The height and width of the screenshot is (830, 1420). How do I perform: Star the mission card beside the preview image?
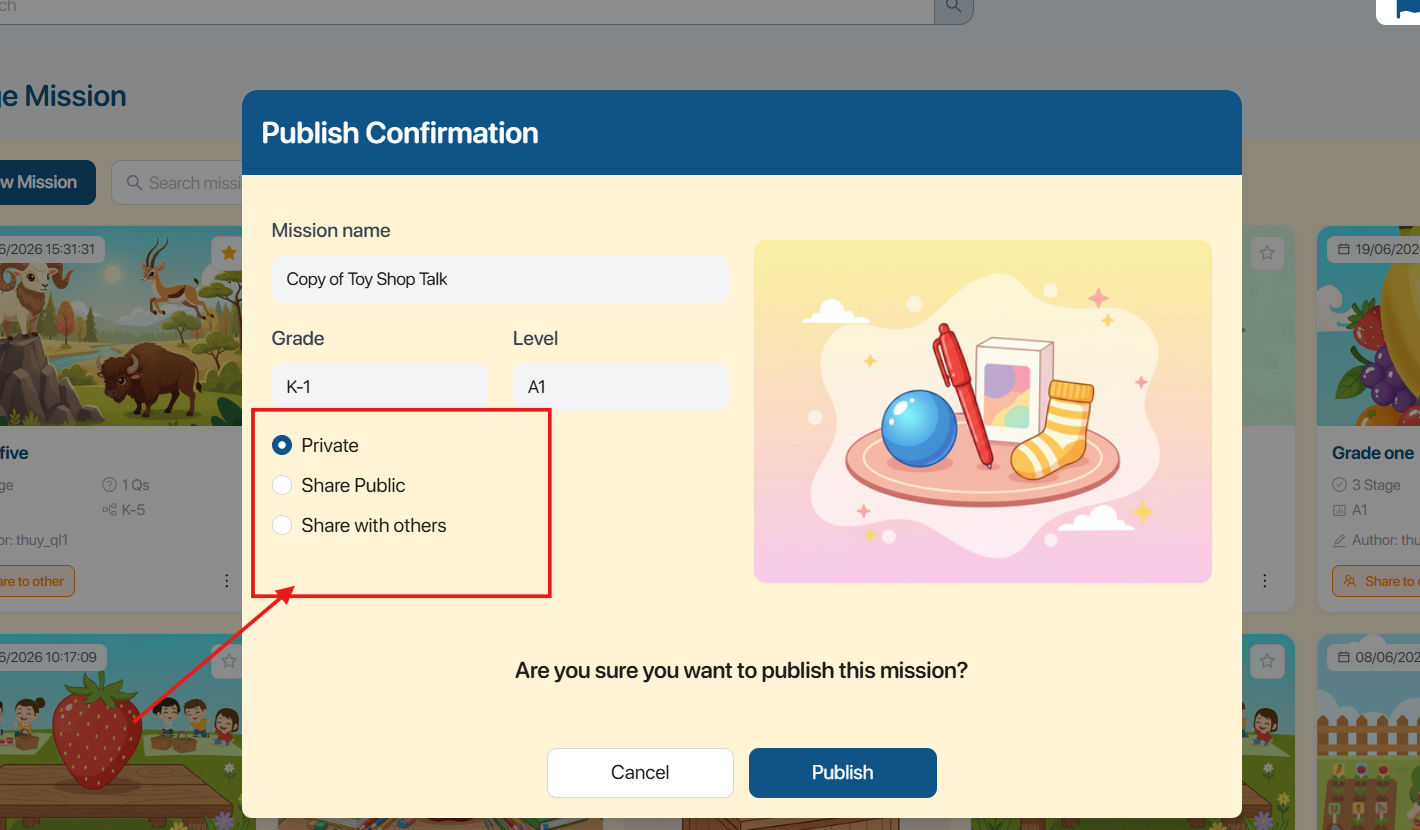(1267, 253)
